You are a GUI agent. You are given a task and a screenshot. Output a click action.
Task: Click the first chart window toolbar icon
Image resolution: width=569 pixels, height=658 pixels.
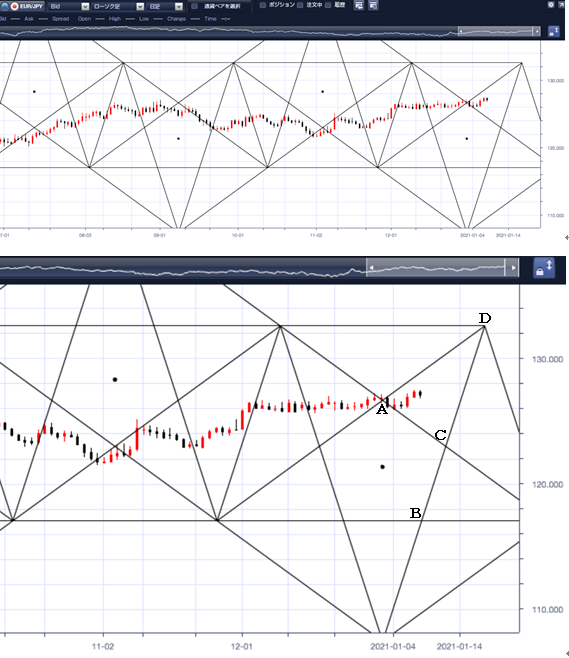coord(359,5)
